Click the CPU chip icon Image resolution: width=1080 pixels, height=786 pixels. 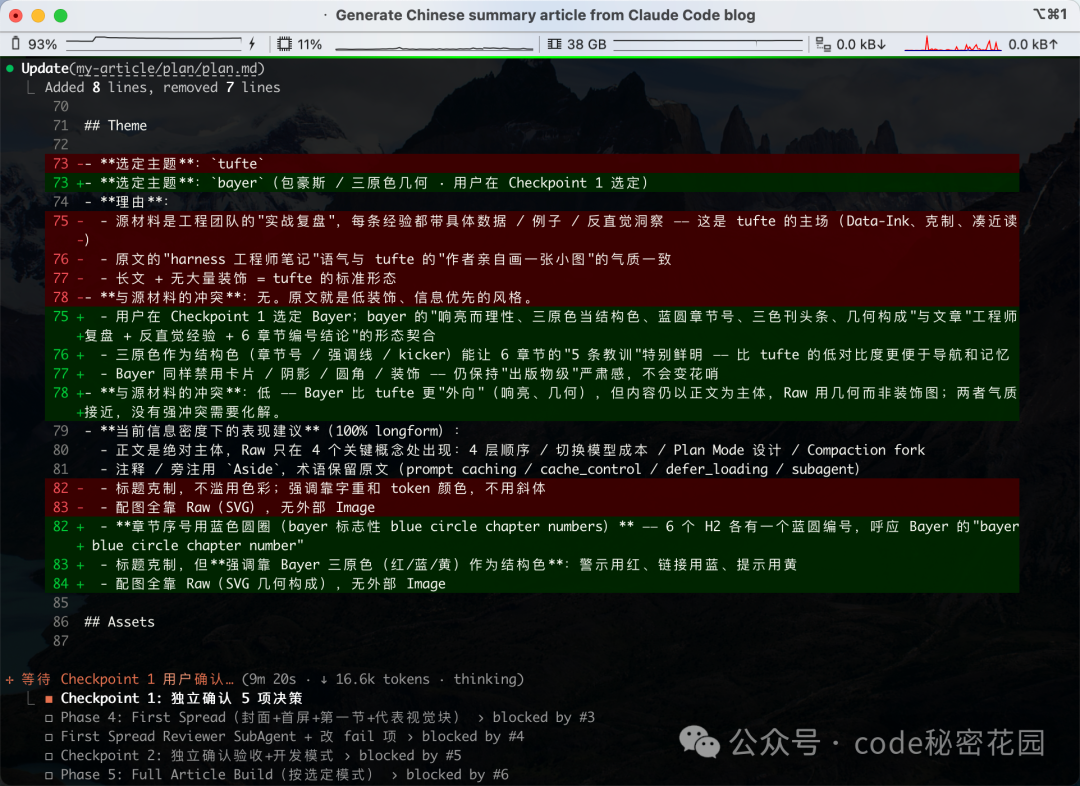click(x=284, y=44)
